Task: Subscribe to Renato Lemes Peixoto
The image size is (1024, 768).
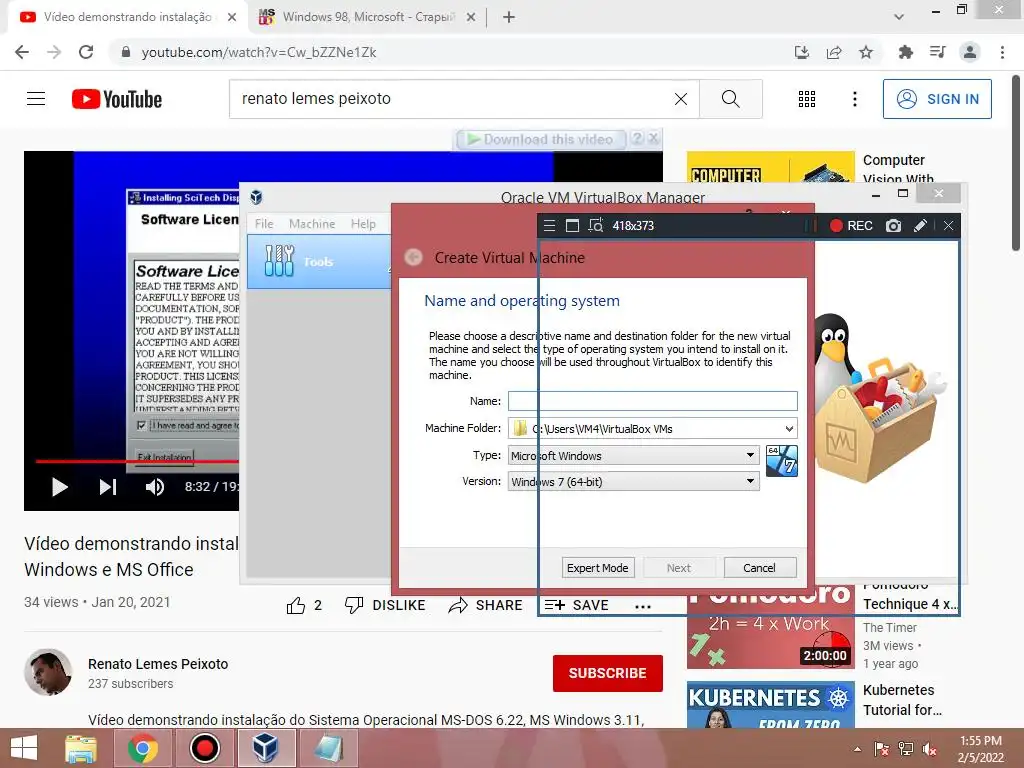Action: [x=607, y=673]
